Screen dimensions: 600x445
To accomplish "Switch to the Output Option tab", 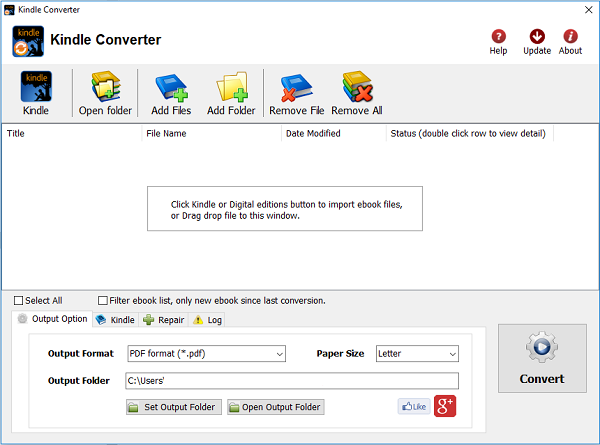I will [52, 319].
